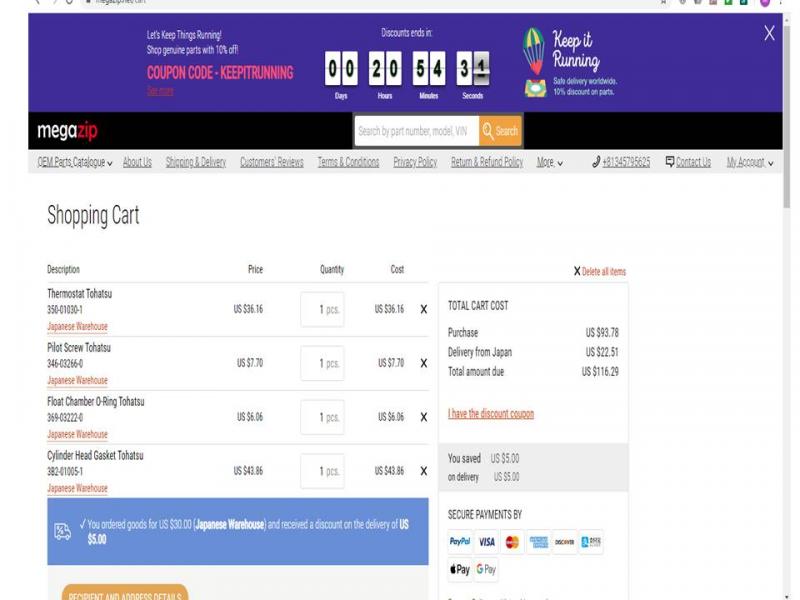This screenshot has width=800, height=600.
Task: Remove Cylinder Head Gasket Tohatsu from cart
Action: [423, 472]
